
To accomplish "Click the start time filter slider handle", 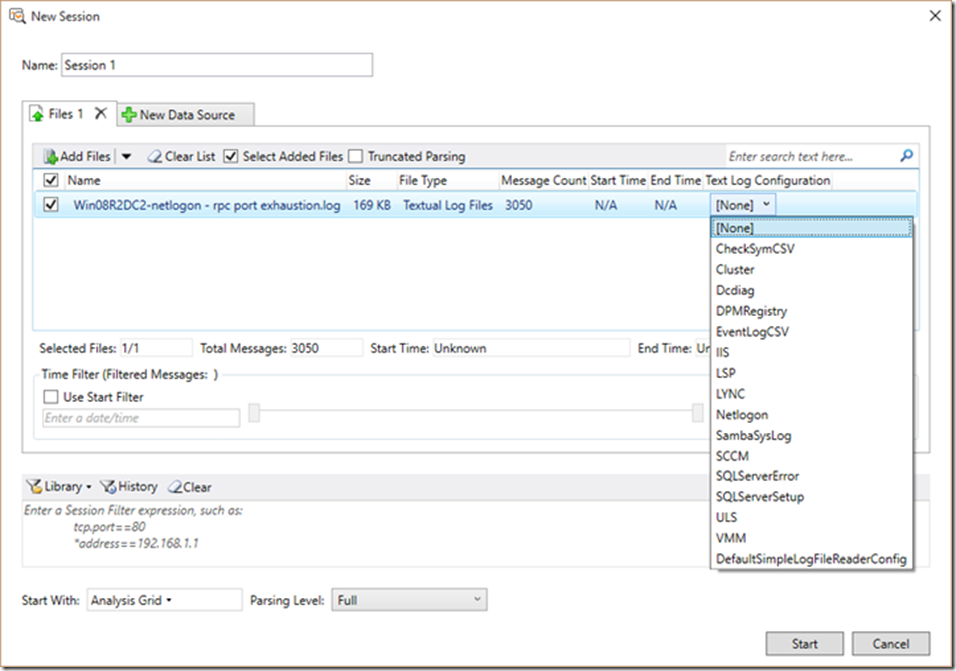I will [x=254, y=413].
